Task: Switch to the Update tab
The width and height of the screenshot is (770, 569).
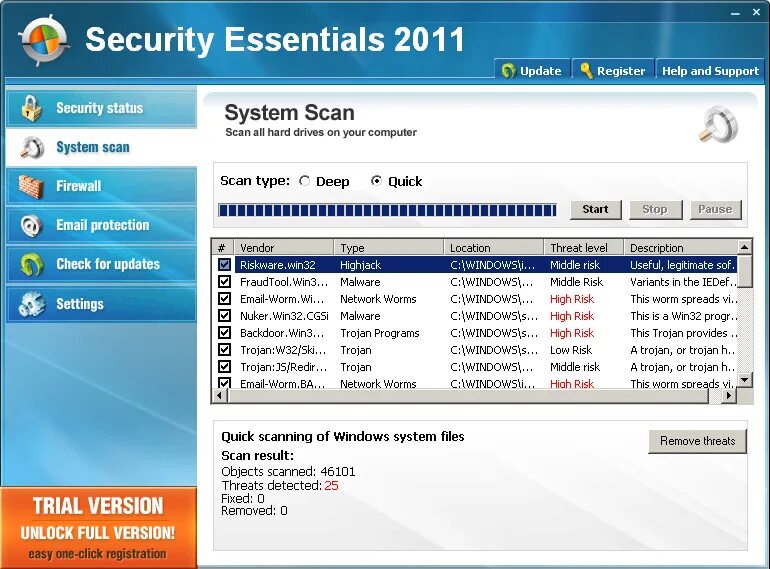Action: tap(532, 70)
